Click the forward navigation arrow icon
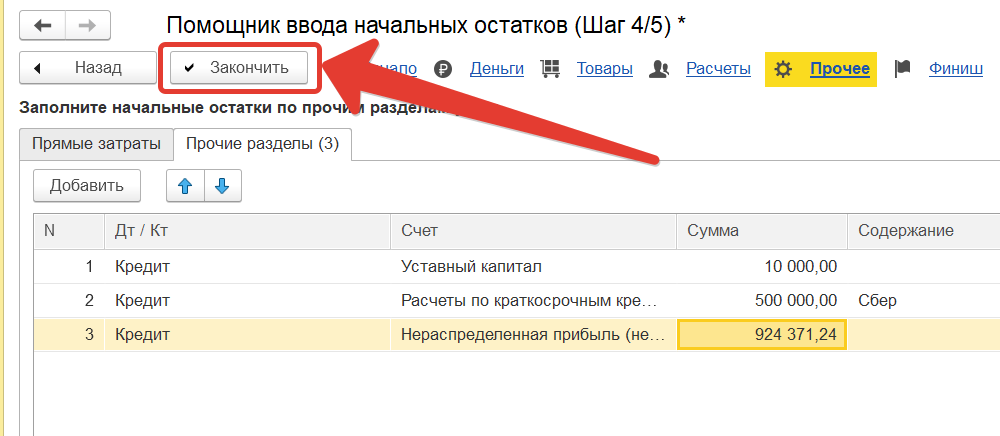 [x=88, y=24]
